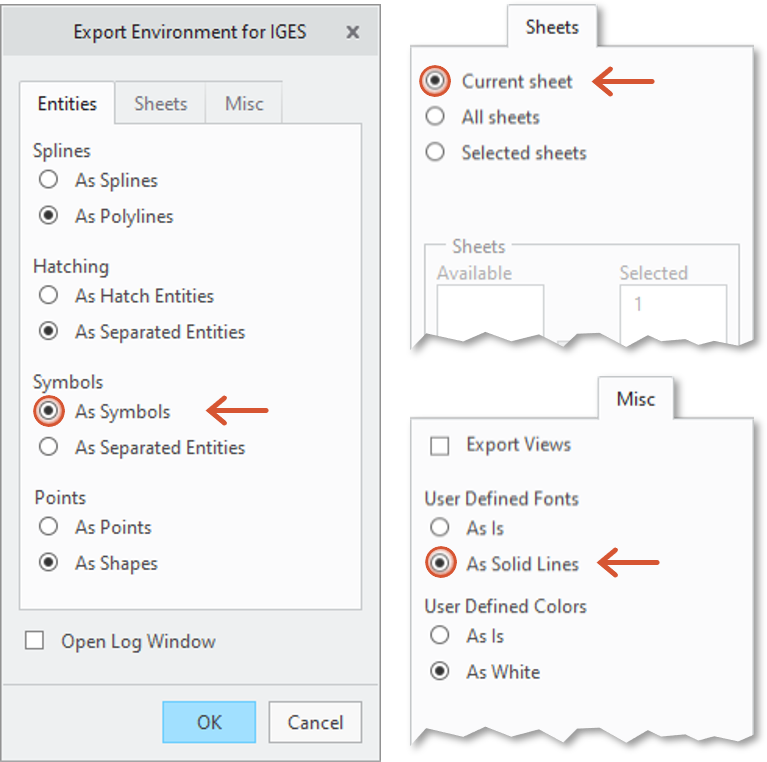Select Symbols As Separated Entities
This screenshot has width=767, height=762.
[48, 448]
